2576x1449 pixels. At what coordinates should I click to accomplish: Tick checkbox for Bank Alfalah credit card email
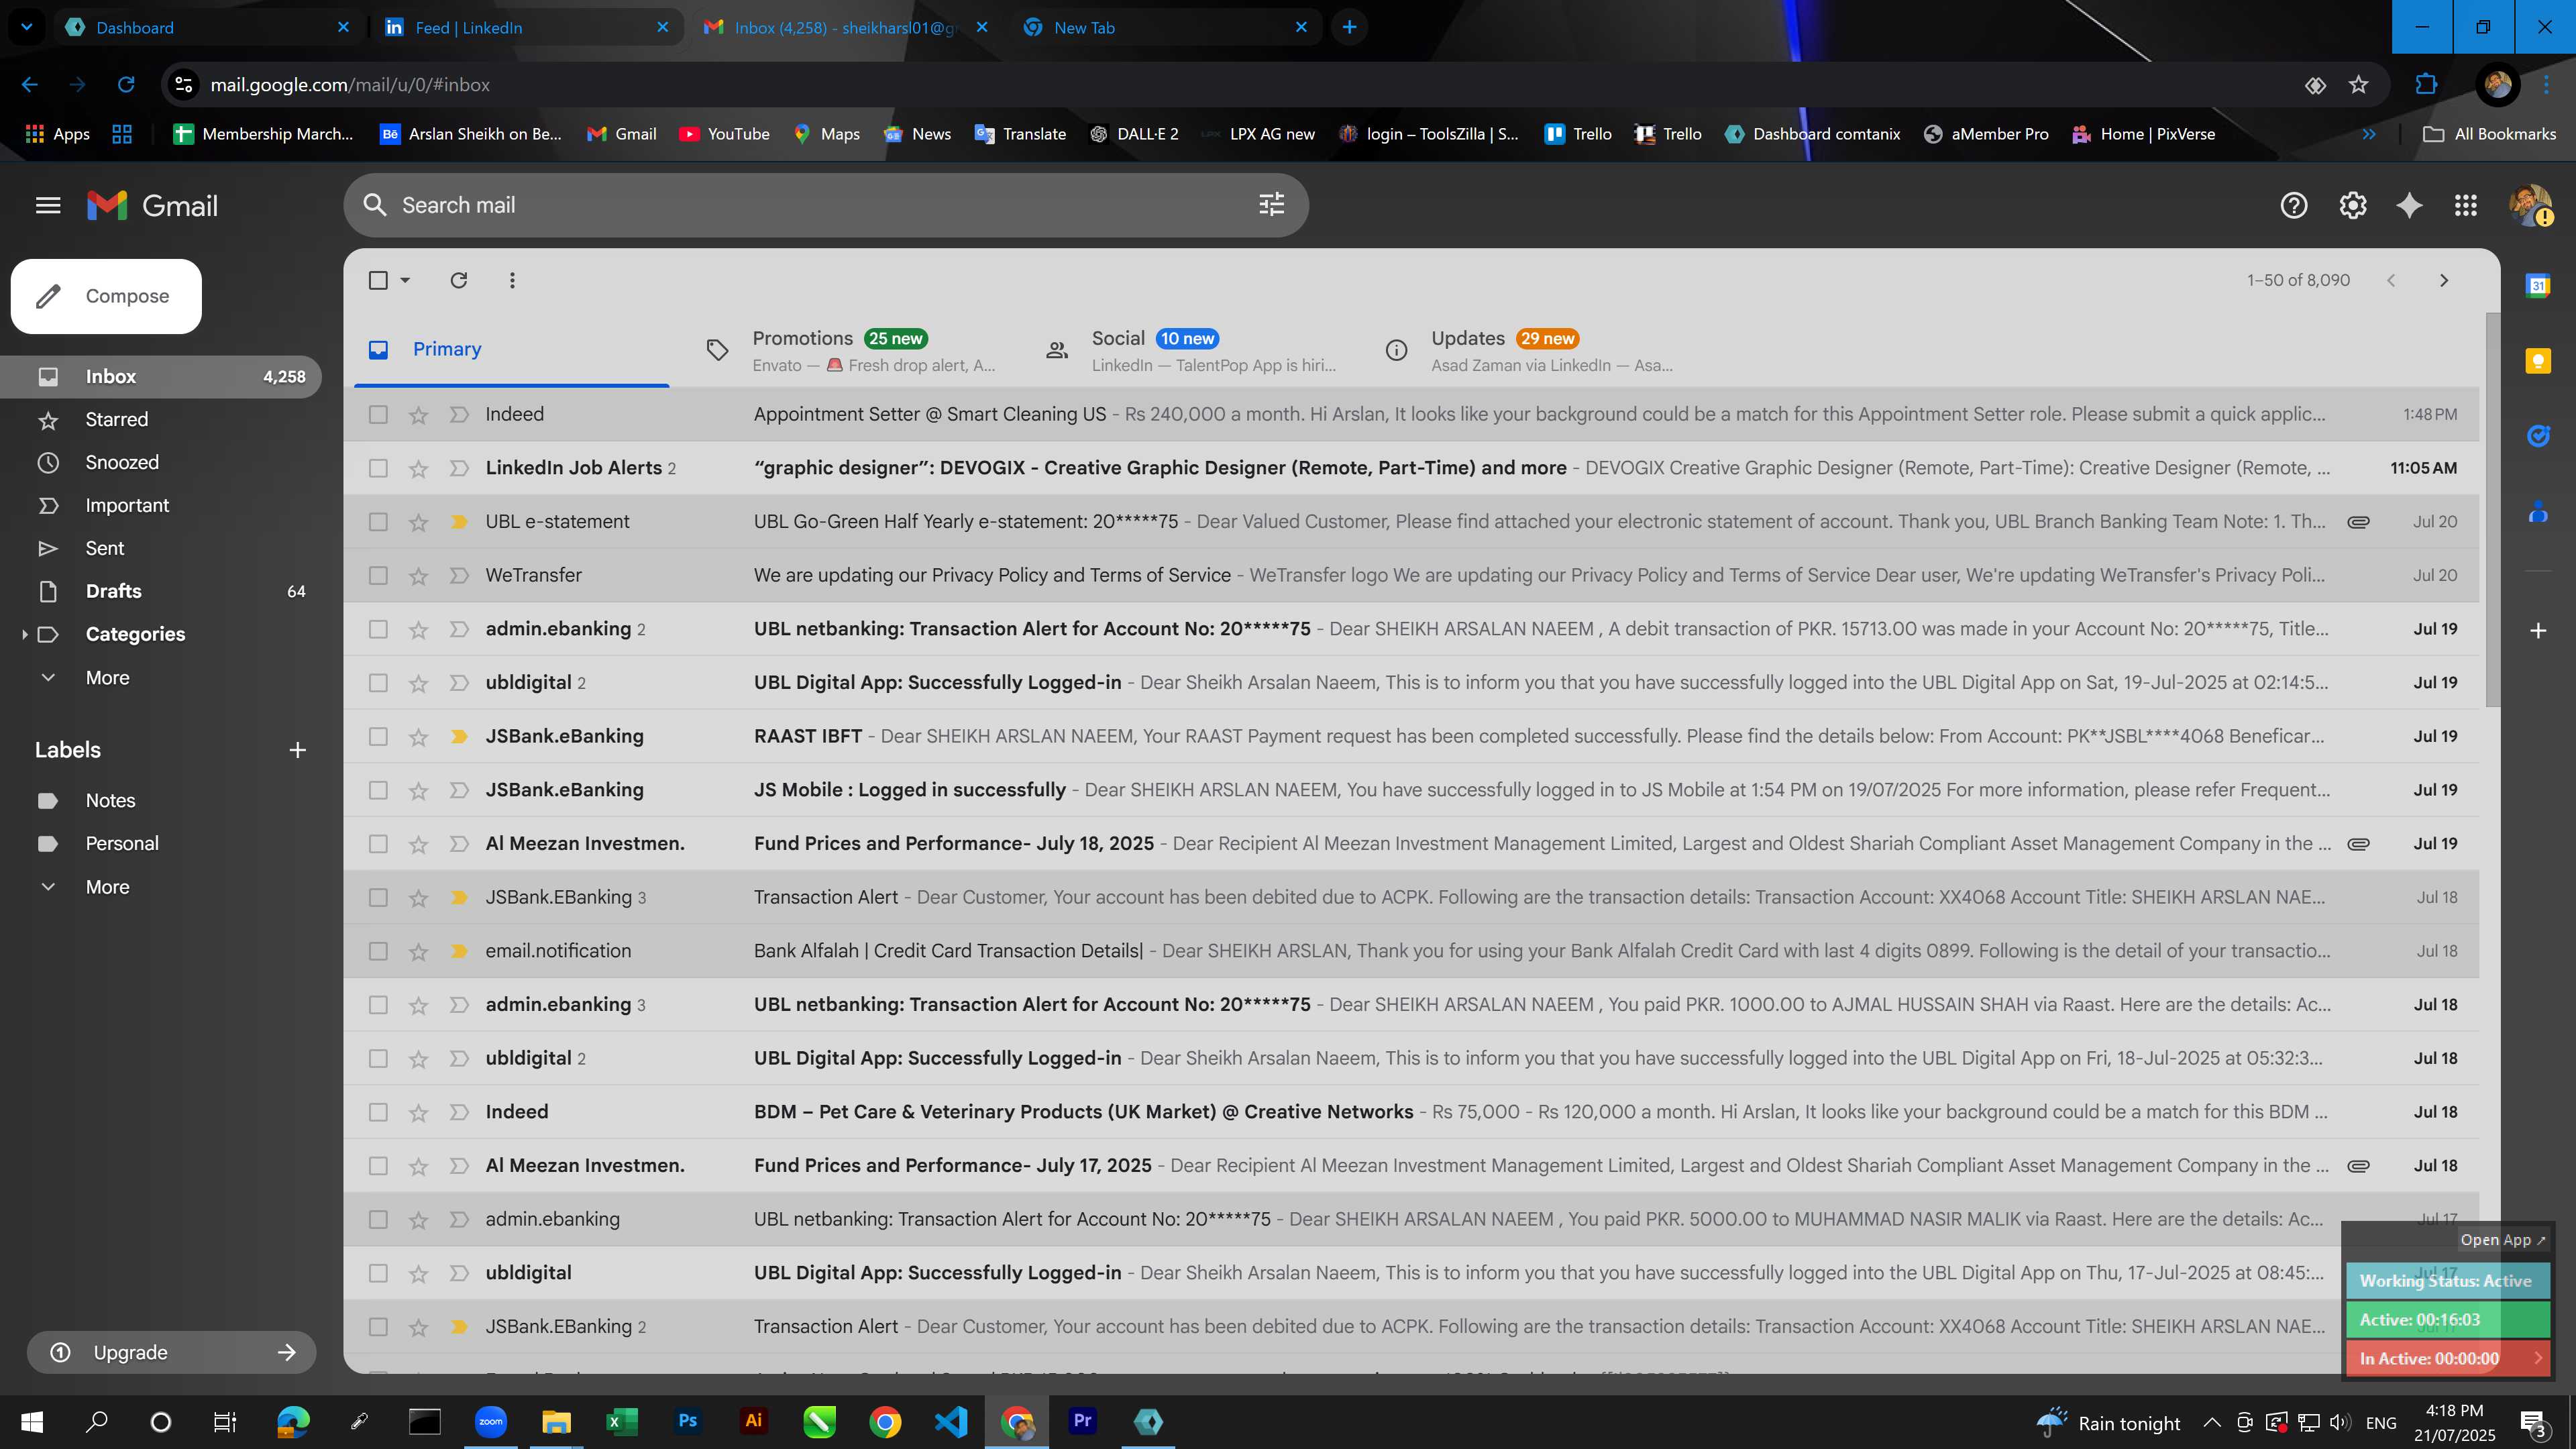[378, 951]
